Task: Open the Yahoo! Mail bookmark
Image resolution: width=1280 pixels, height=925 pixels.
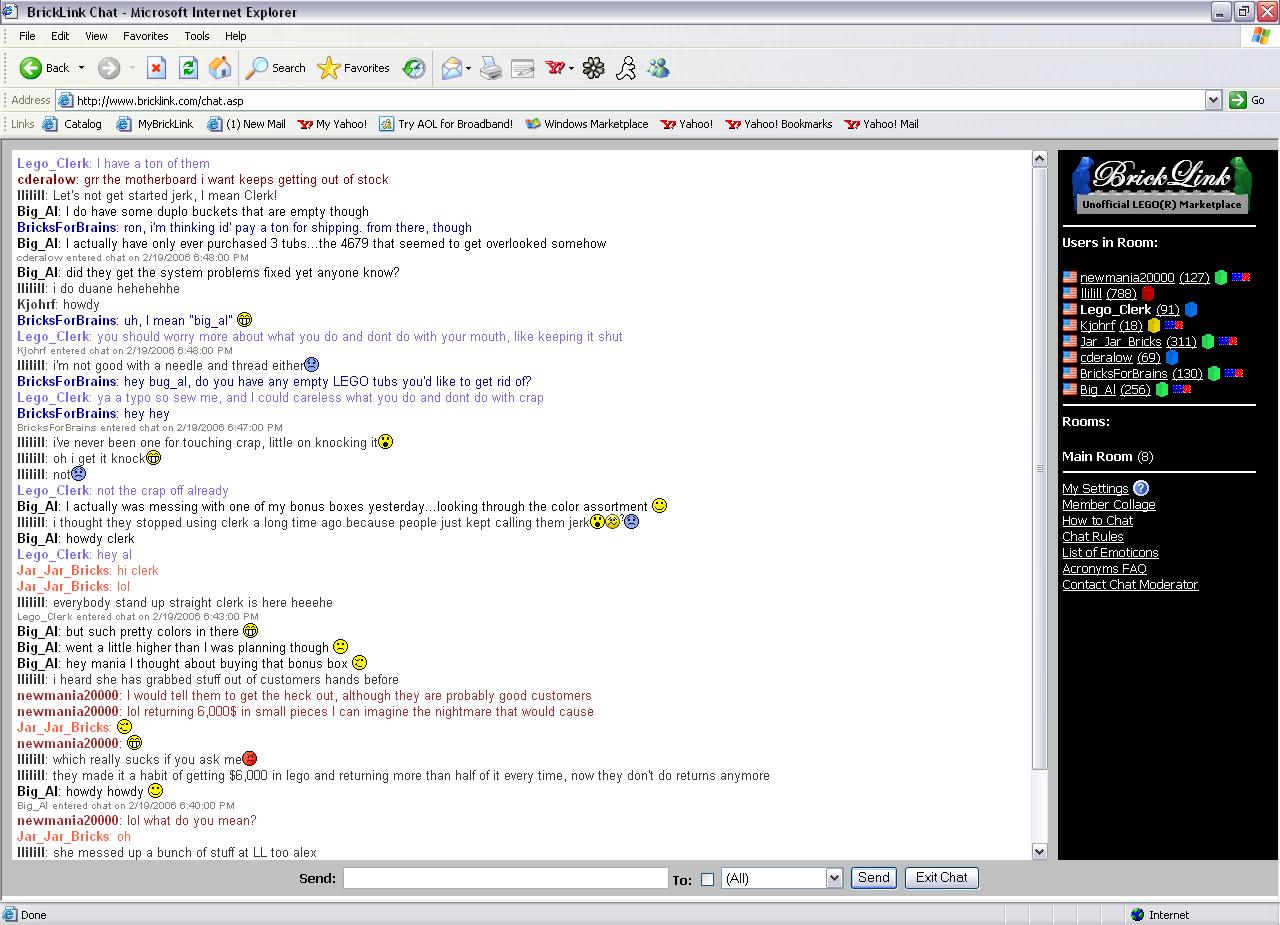Action: [x=882, y=124]
